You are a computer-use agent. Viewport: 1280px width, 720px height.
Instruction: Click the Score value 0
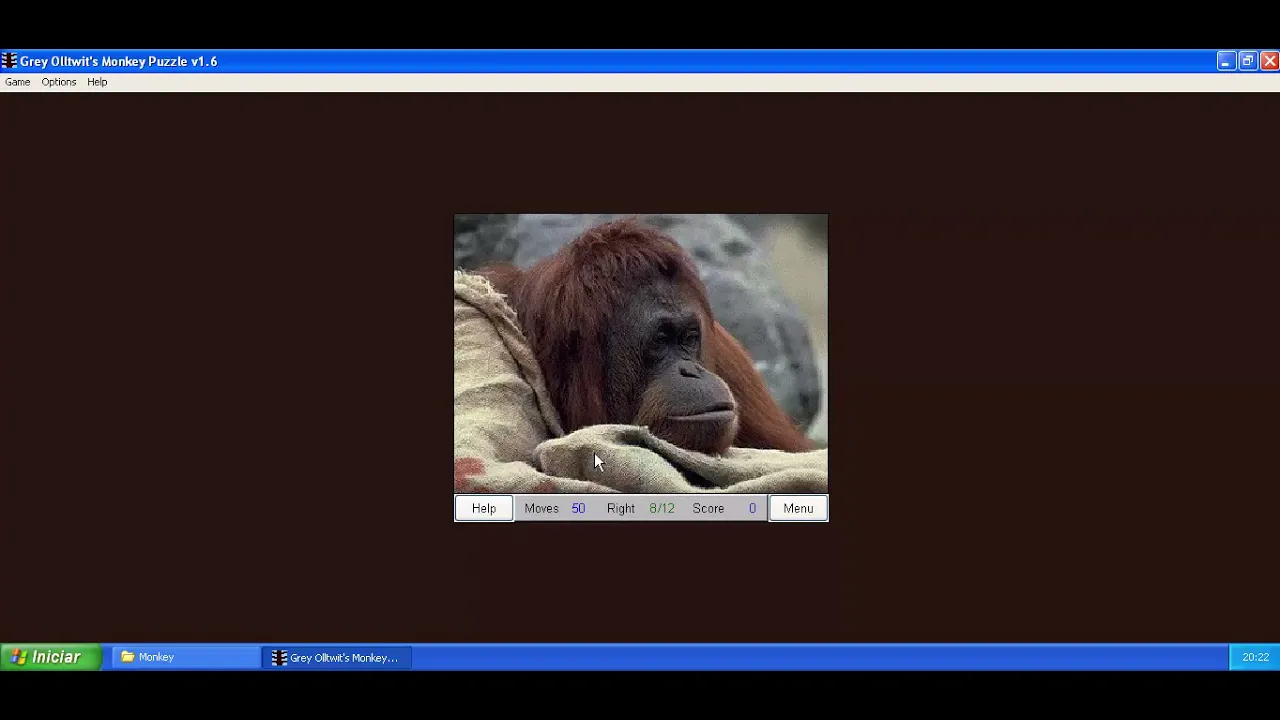click(x=752, y=508)
